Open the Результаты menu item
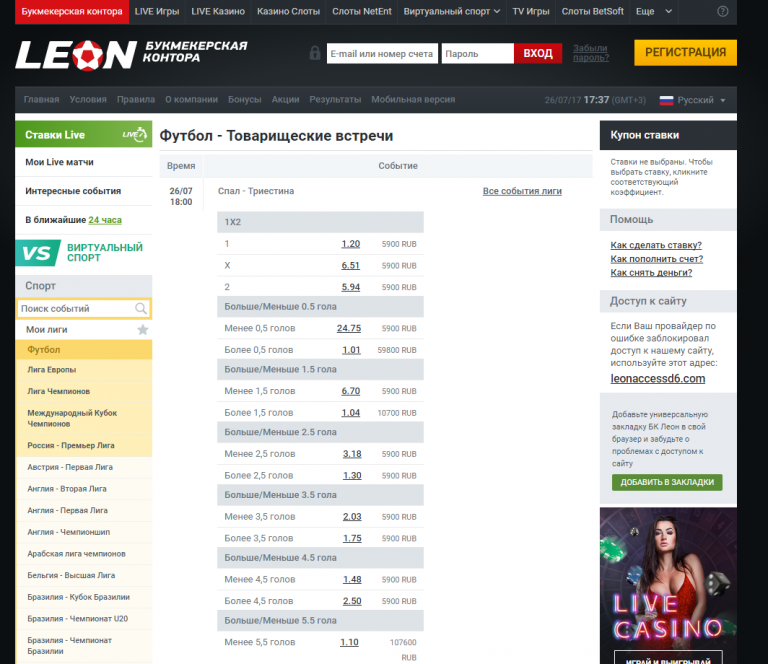This screenshot has width=768, height=664. click(335, 100)
